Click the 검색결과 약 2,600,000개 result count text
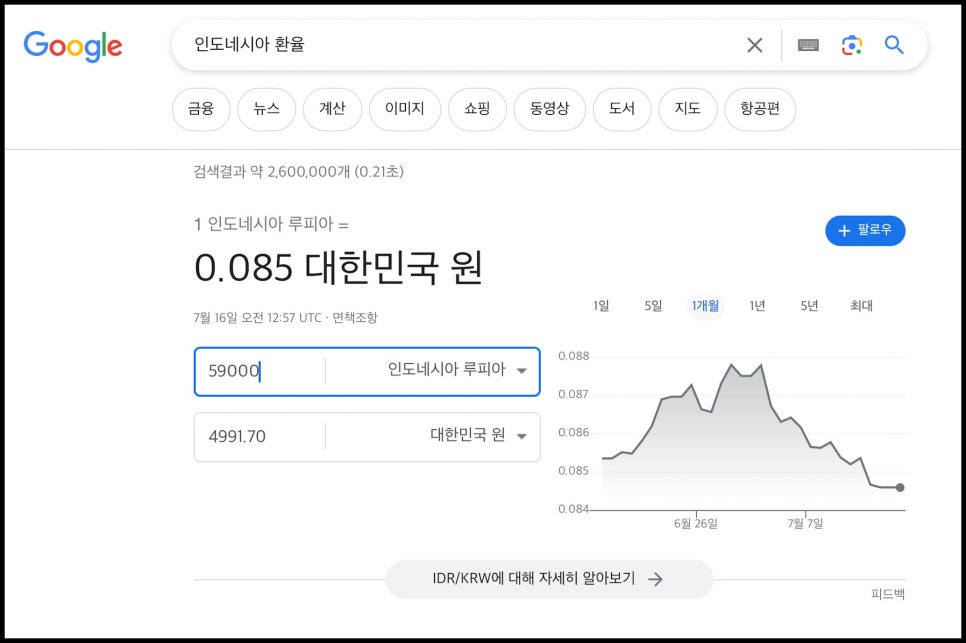 298,172
